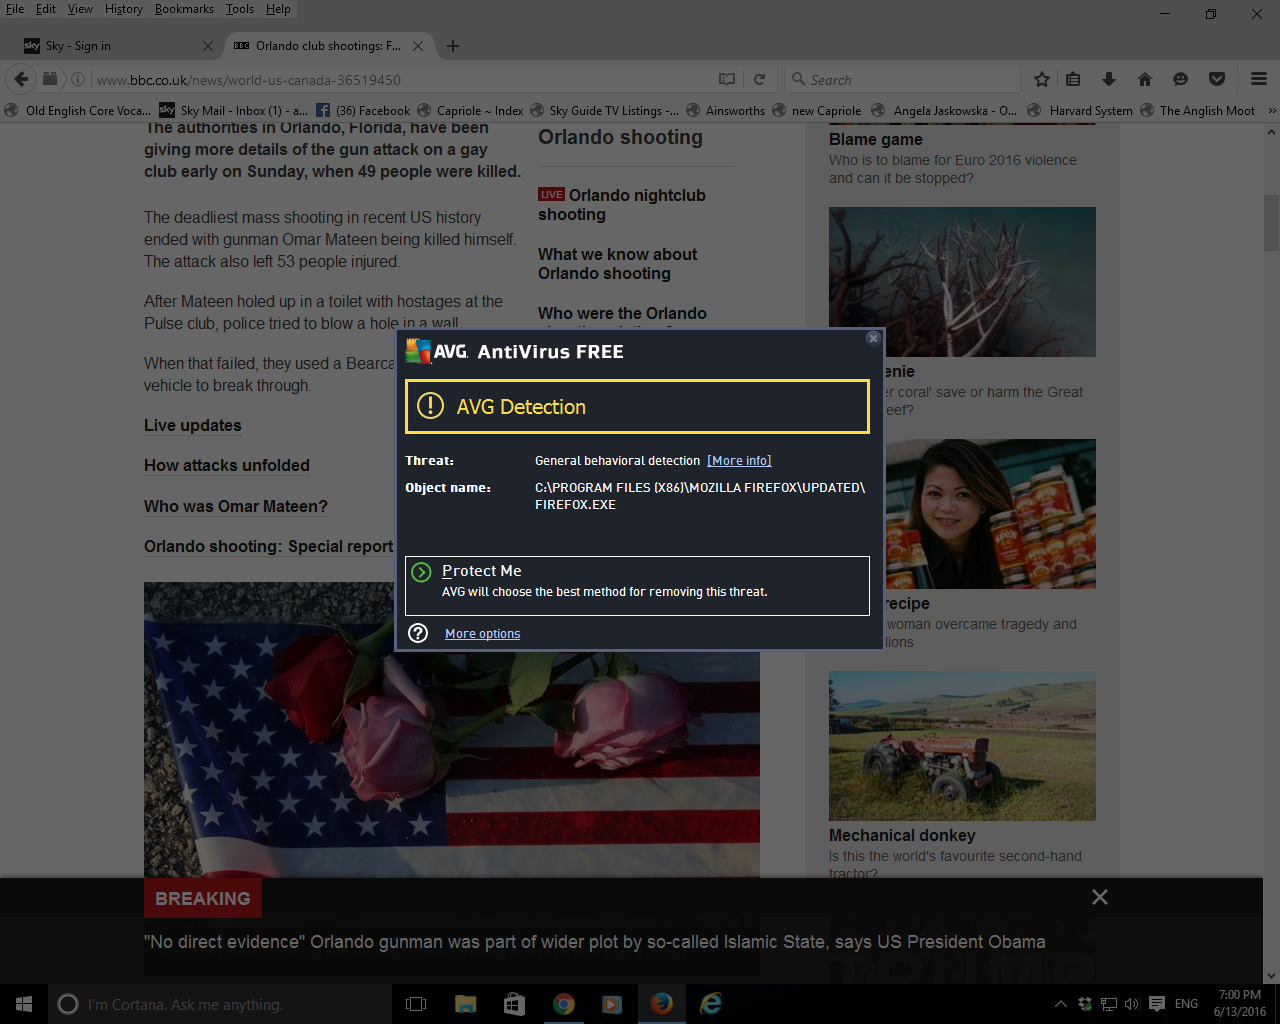The height and width of the screenshot is (1024, 1280).
Task: Open Mechanical donkey article headline
Action: [x=902, y=836]
